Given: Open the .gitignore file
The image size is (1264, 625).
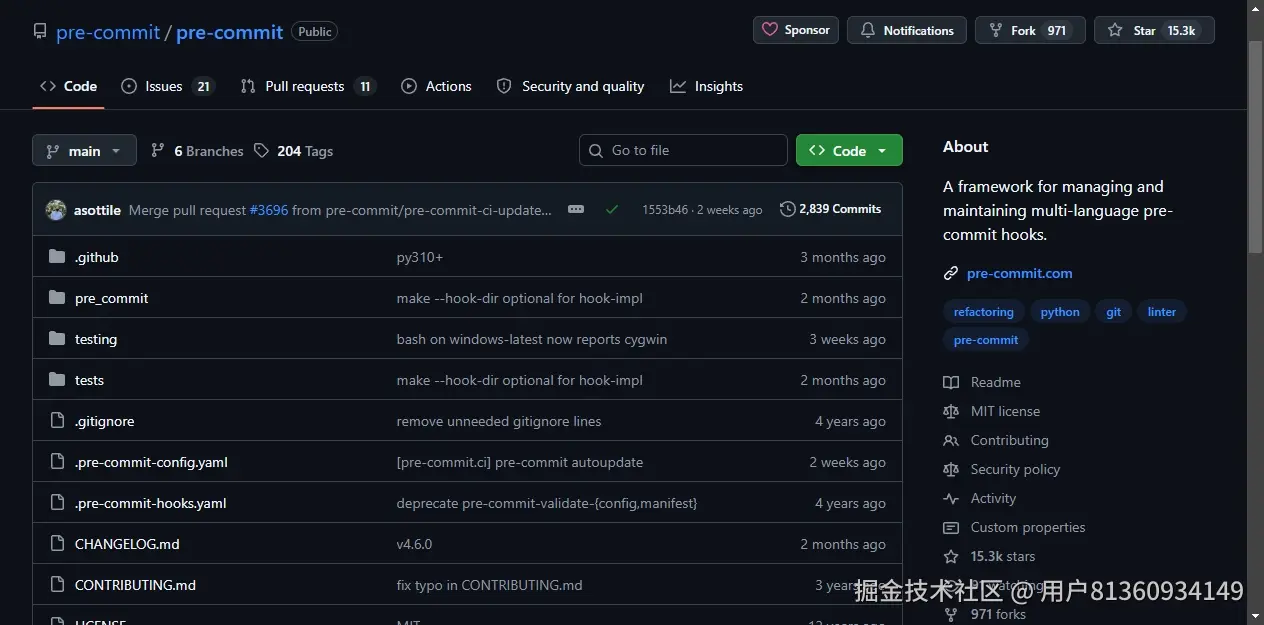Looking at the screenshot, I should tap(104, 421).
